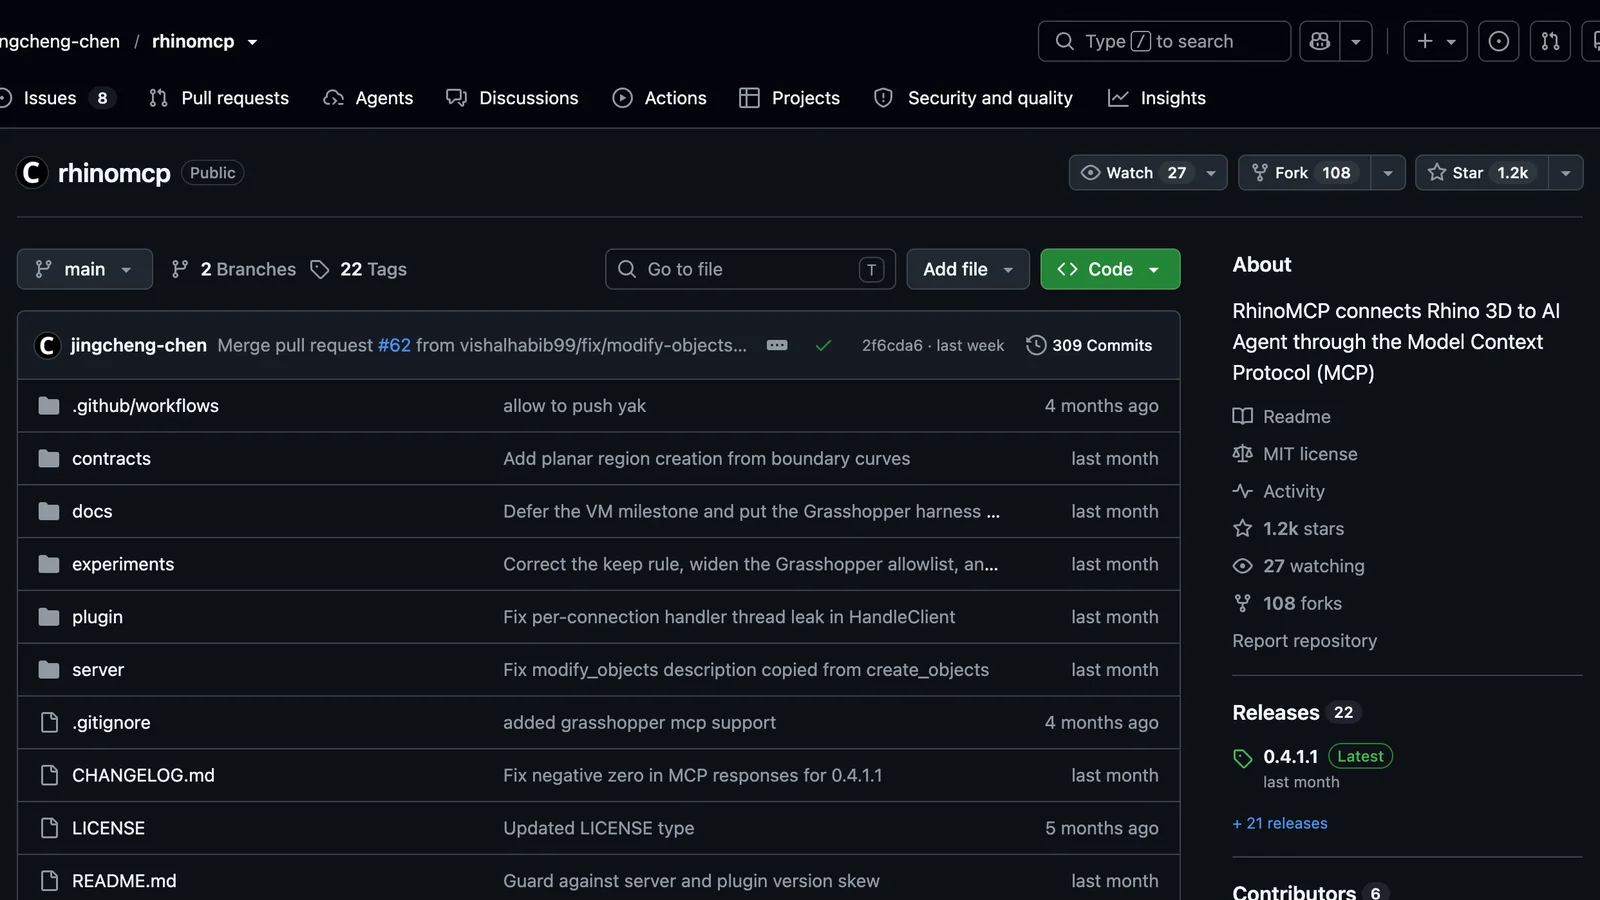
Task: Star the rhinomcp repository
Action: [x=1481, y=173]
